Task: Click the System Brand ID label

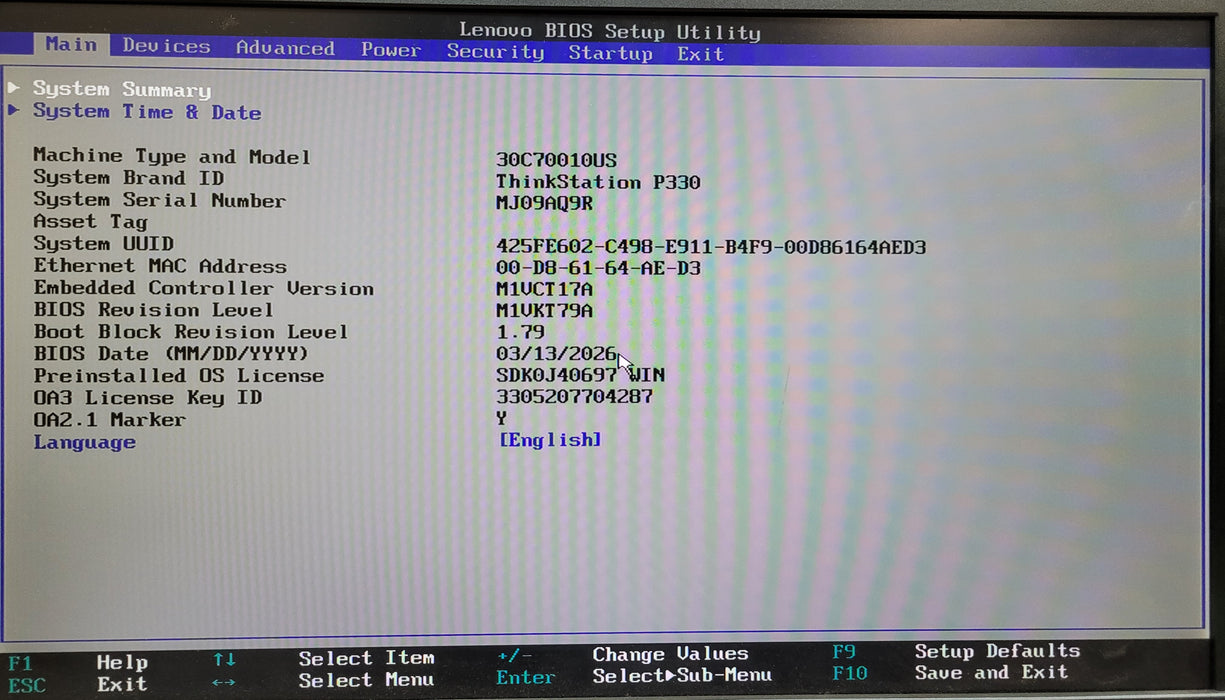Action: click(x=128, y=178)
